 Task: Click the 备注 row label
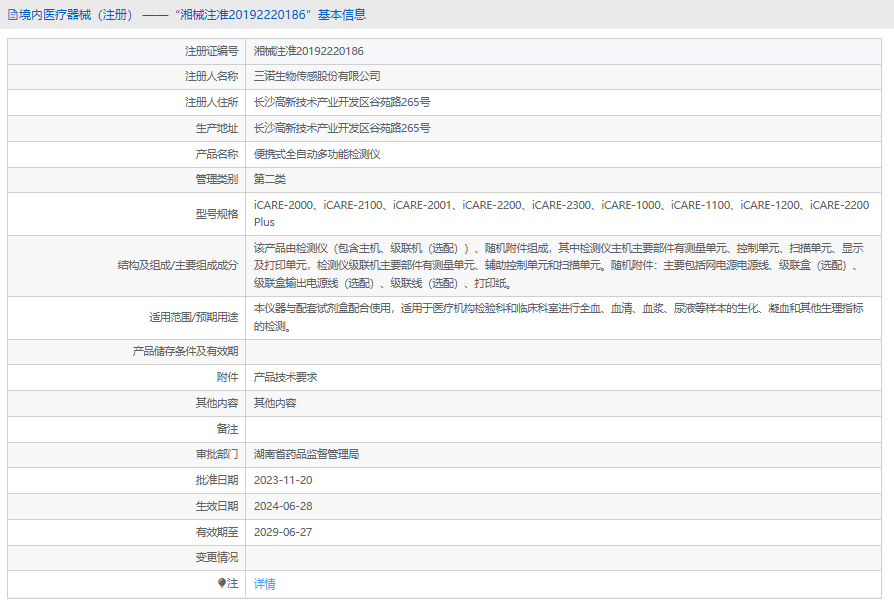227,429
